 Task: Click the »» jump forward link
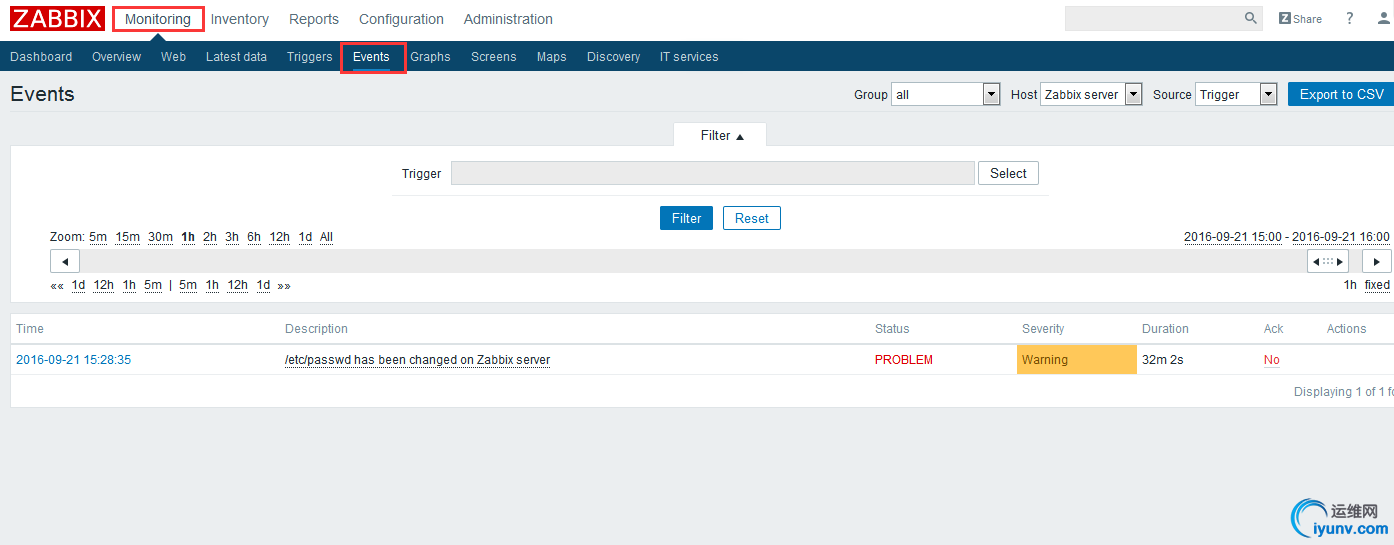pos(284,285)
